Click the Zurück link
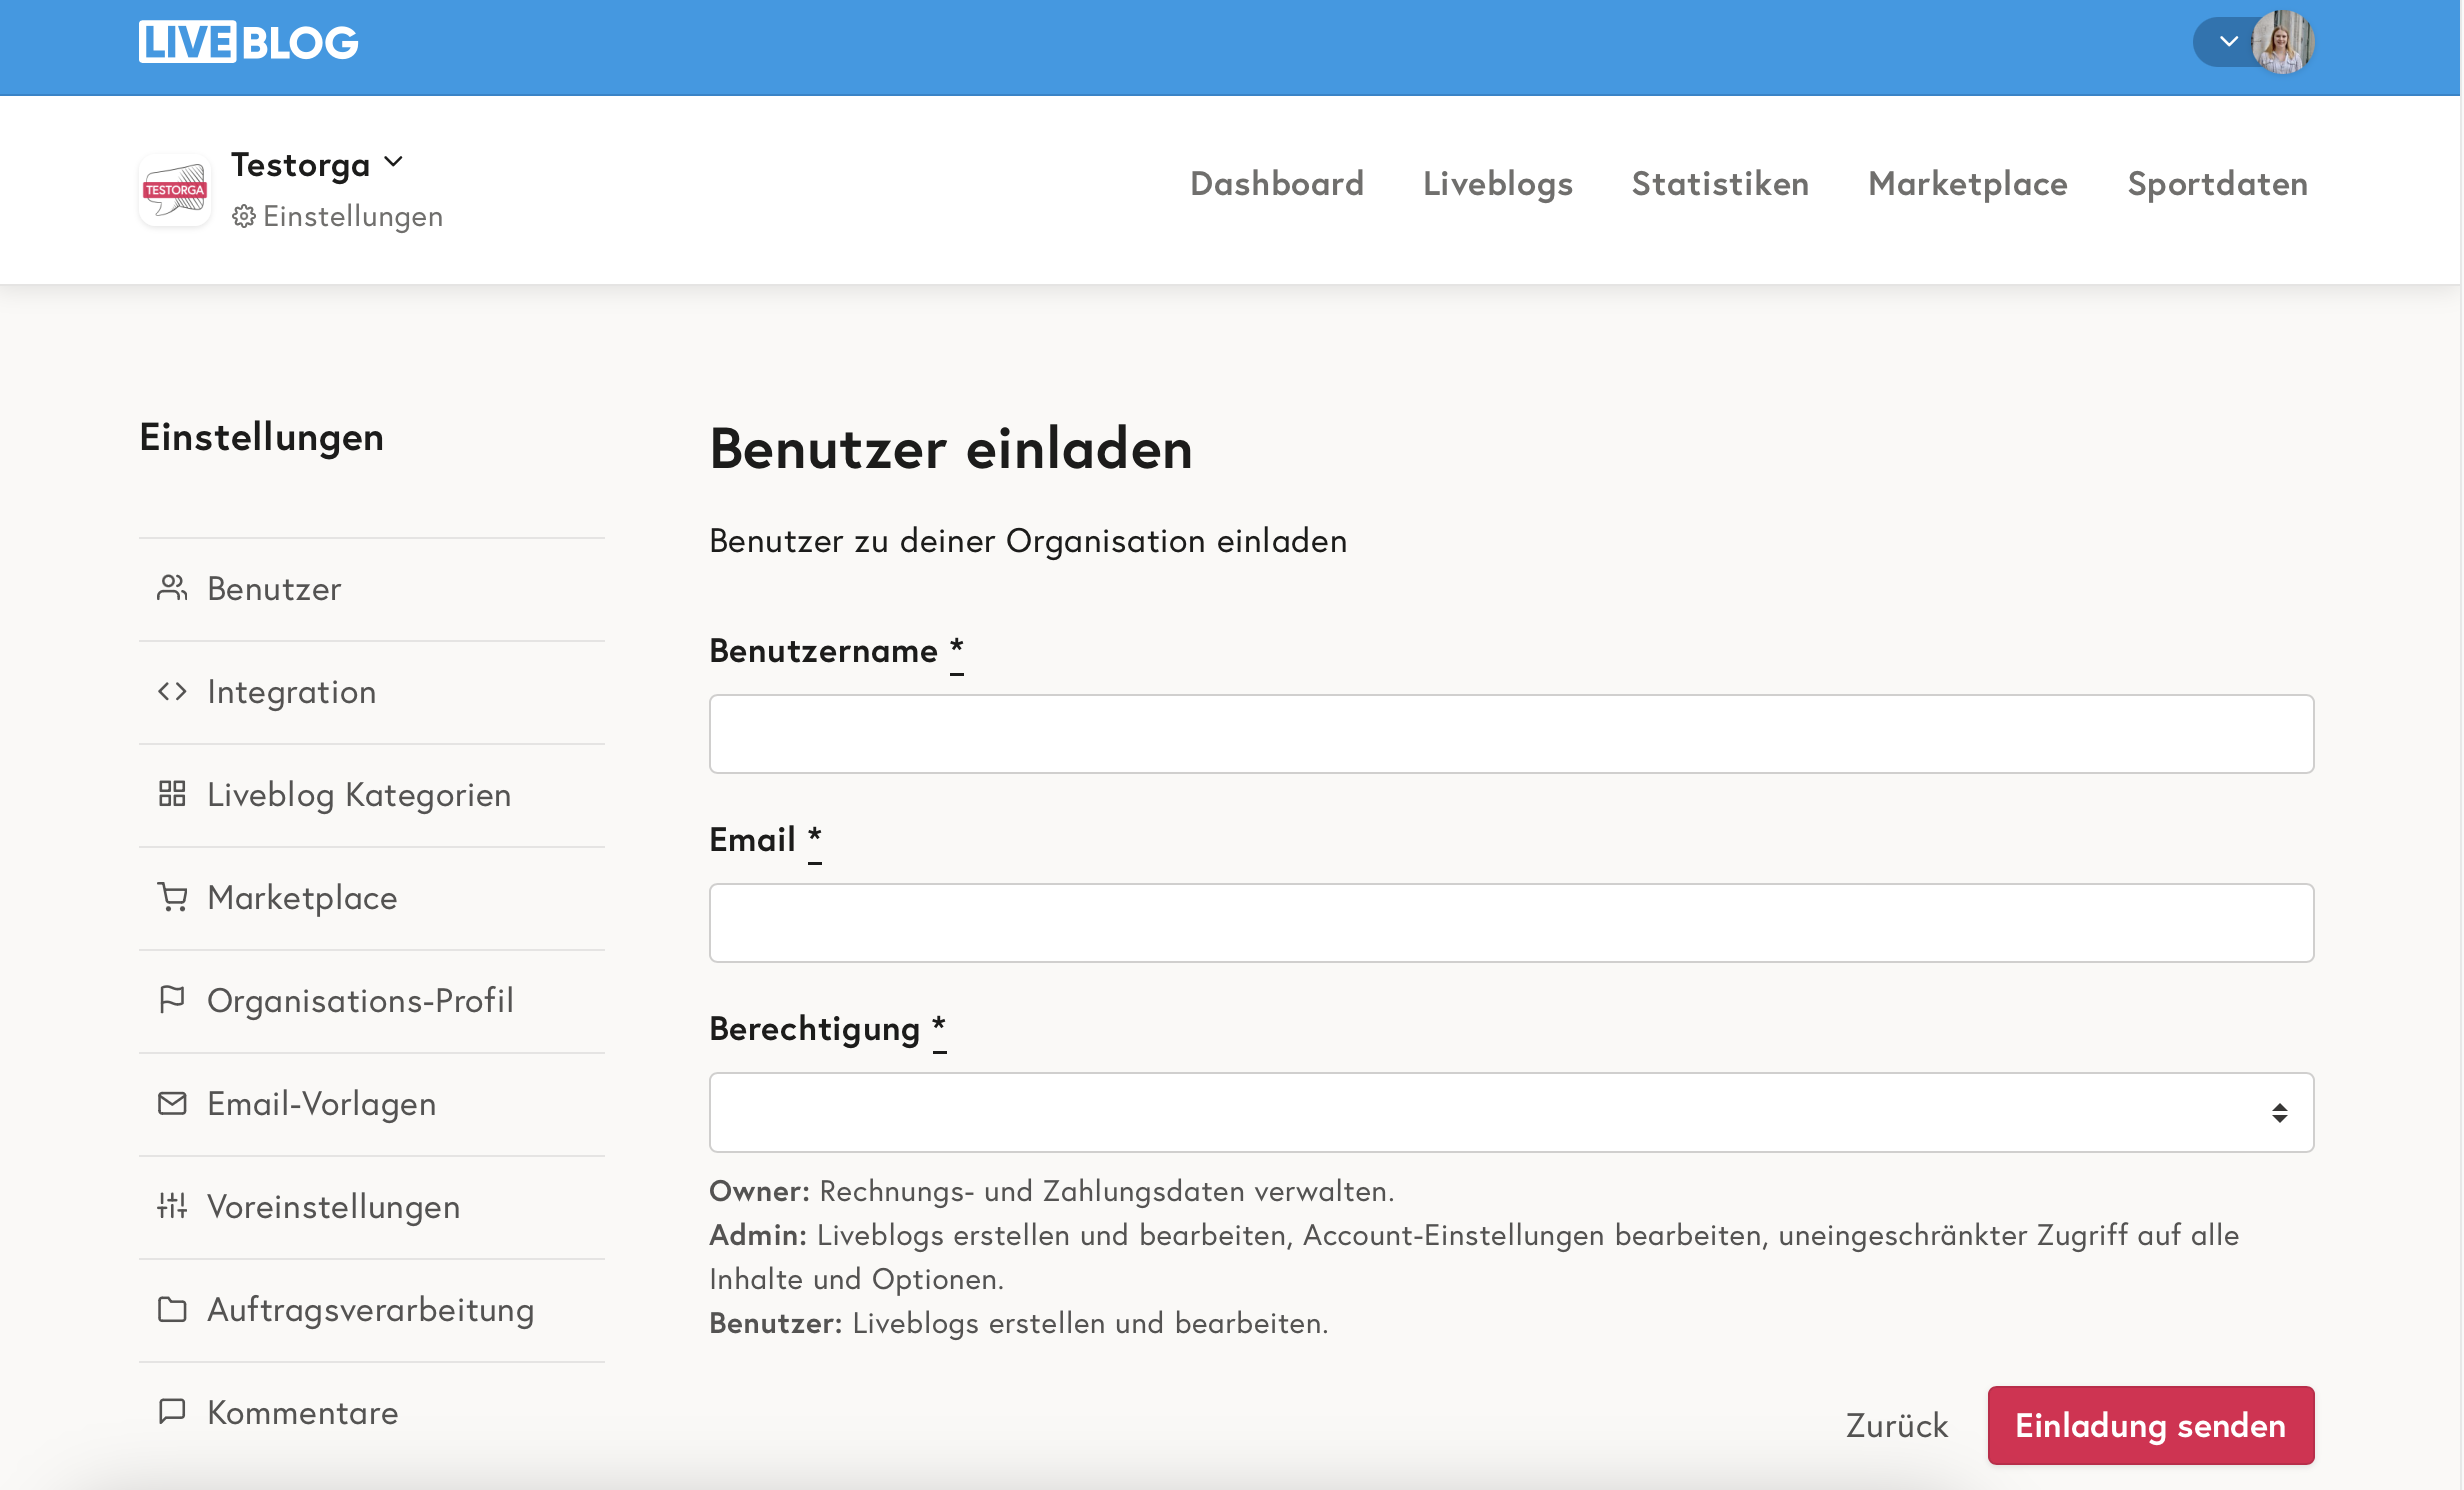2464x1490 pixels. (1896, 1425)
